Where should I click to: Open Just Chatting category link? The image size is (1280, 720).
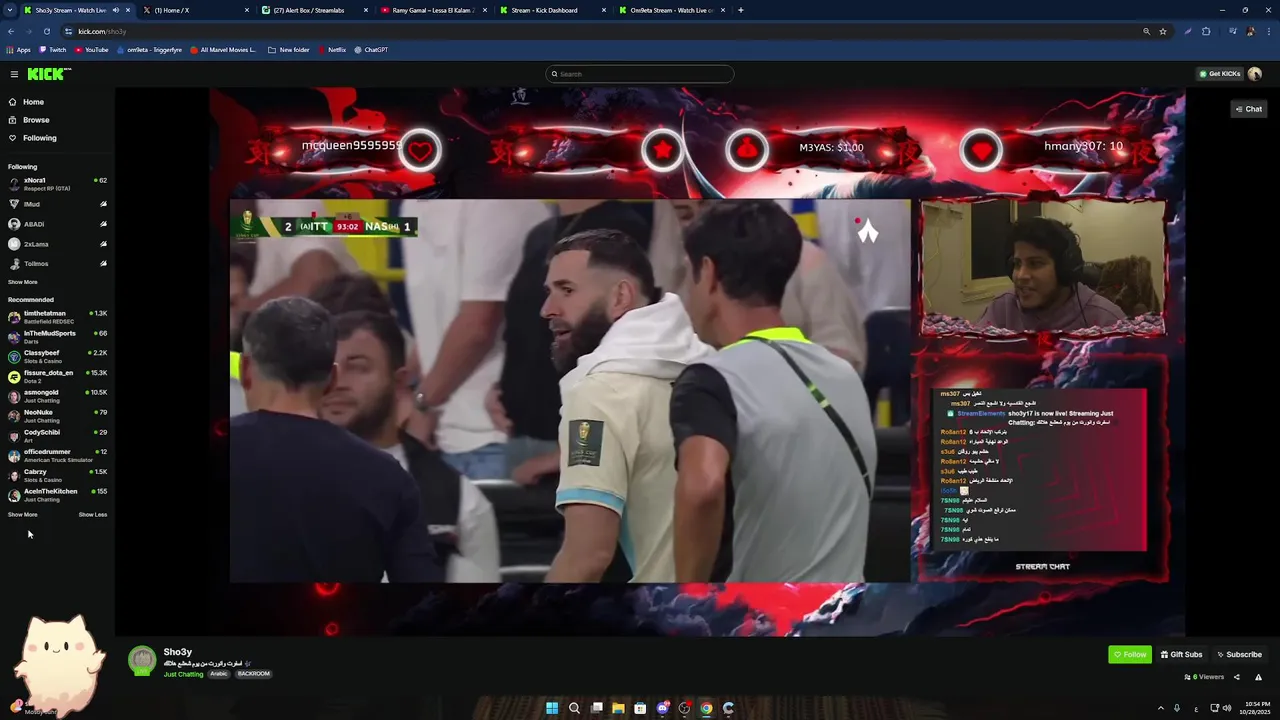[x=183, y=674]
